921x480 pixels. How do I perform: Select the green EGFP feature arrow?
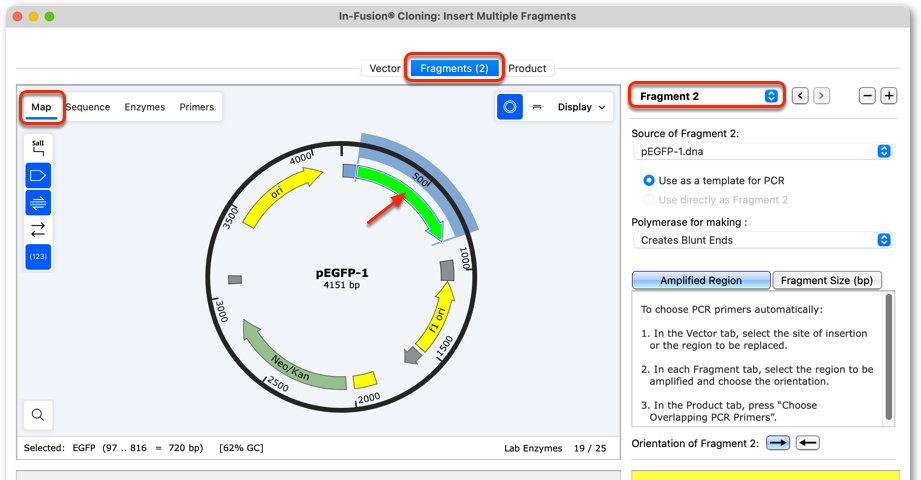pos(411,193)
